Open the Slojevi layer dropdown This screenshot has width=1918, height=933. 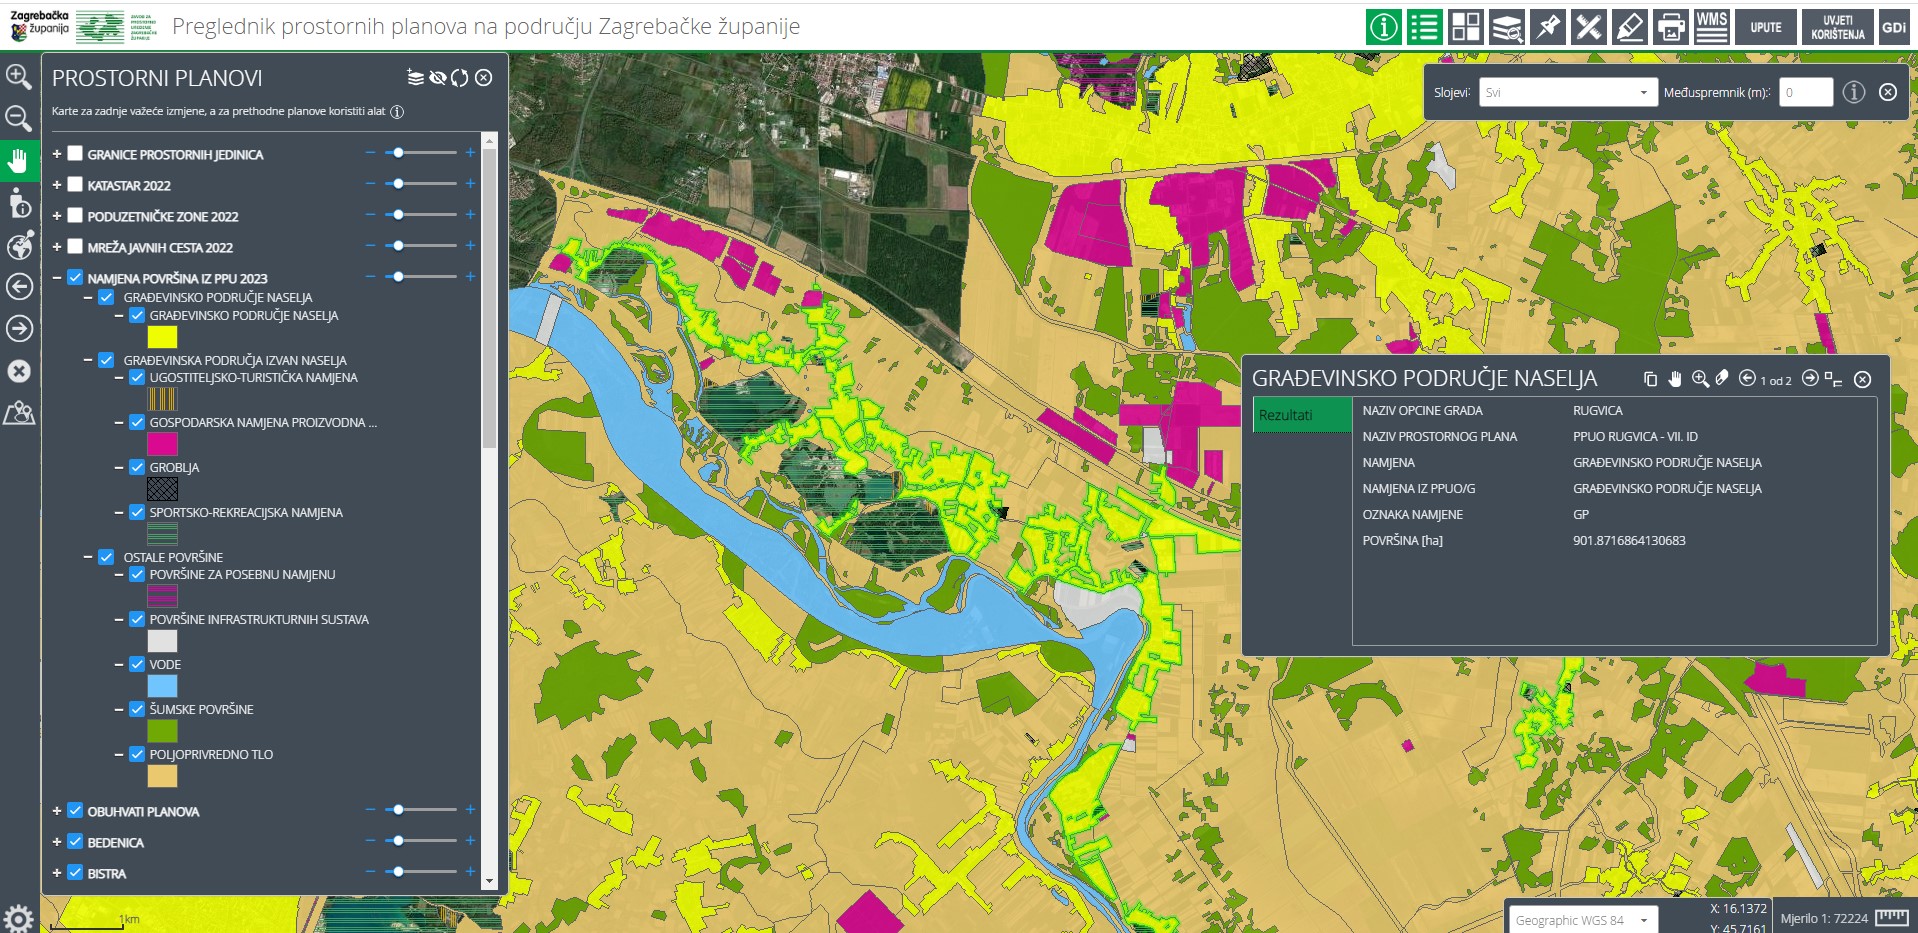(1567, 93)
